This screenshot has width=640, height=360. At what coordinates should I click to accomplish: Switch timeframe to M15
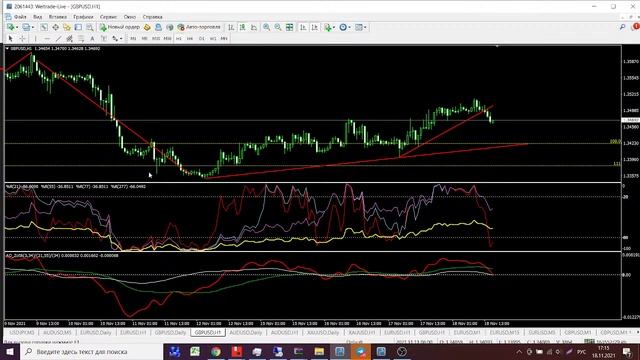pos(156,38)
